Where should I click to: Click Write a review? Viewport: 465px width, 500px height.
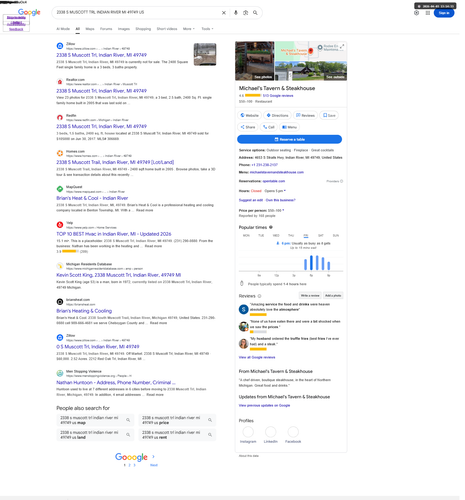[310, 296]
